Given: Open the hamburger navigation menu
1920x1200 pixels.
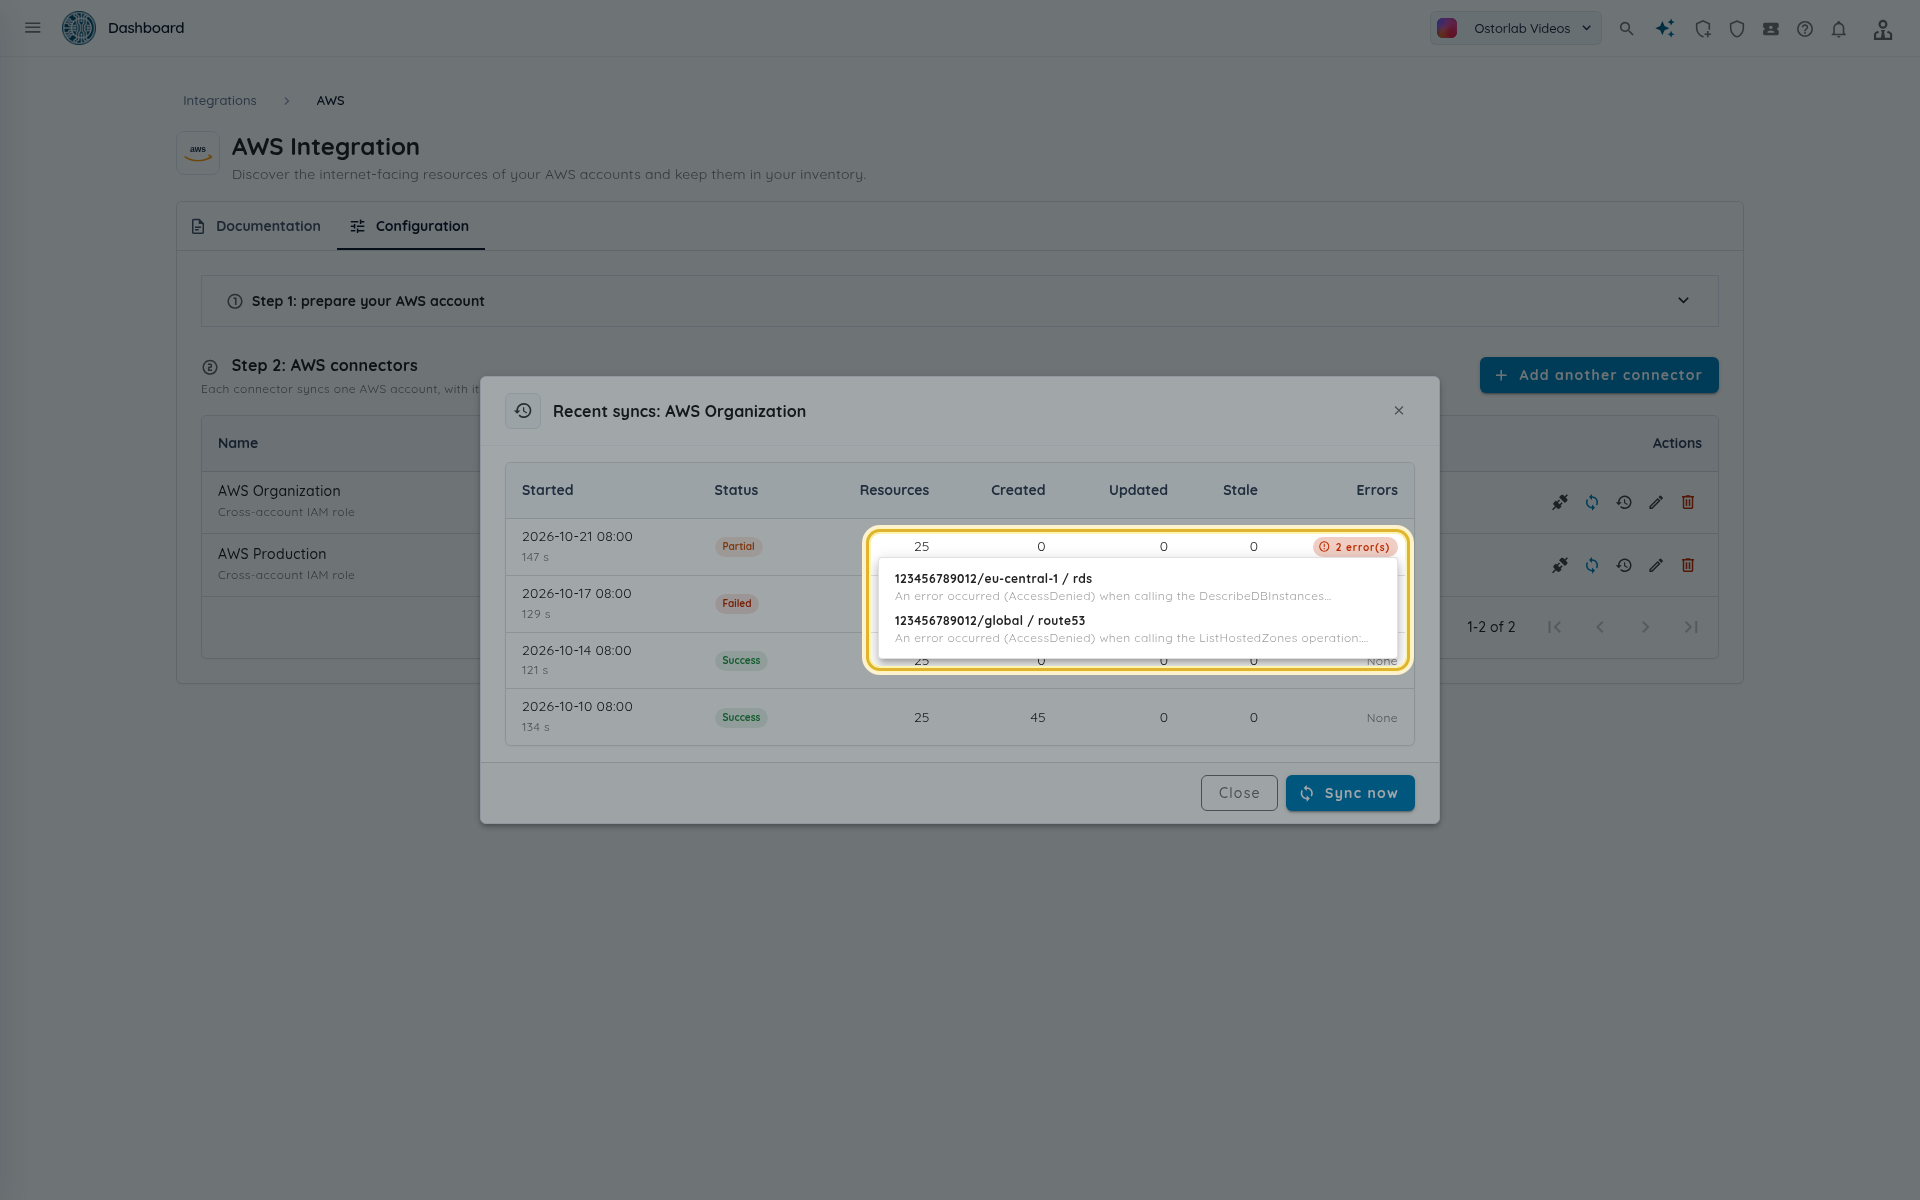Looking at the screenshot, I should 33,28.
